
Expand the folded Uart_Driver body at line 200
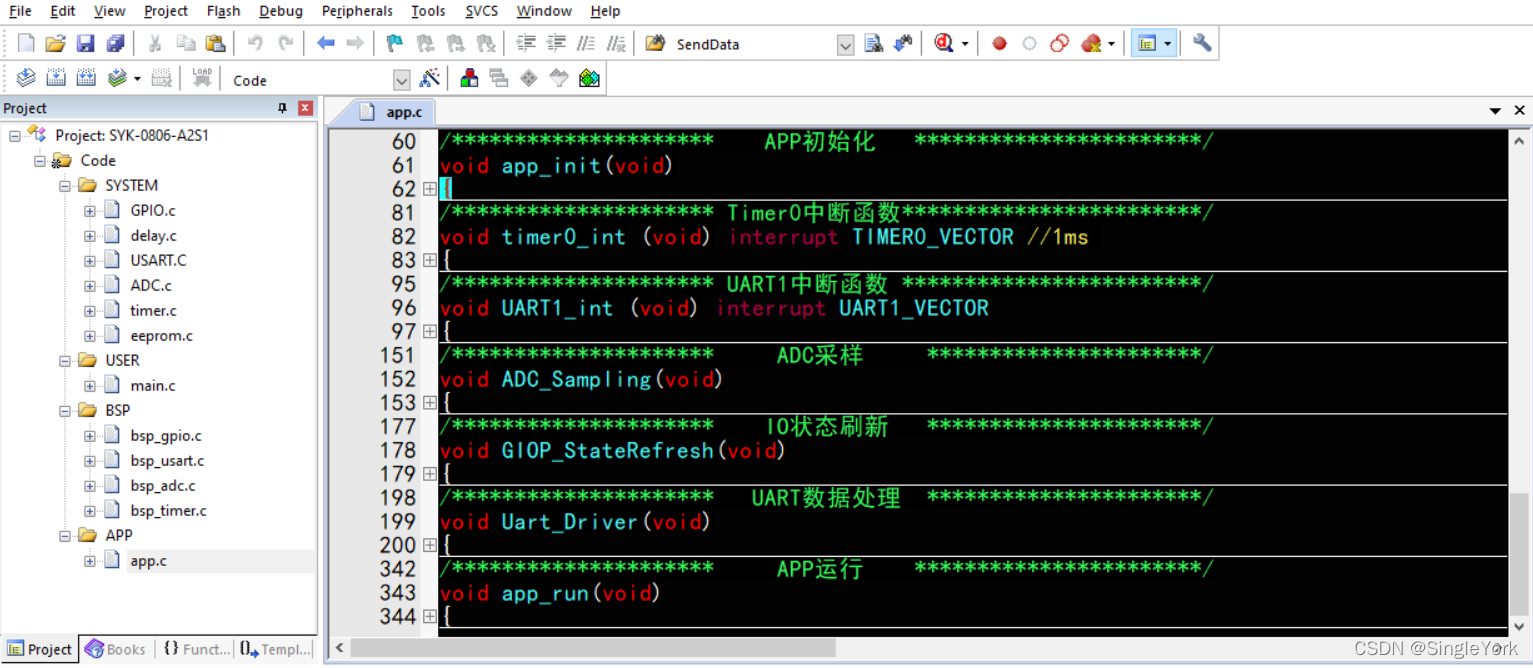[429, 545]
